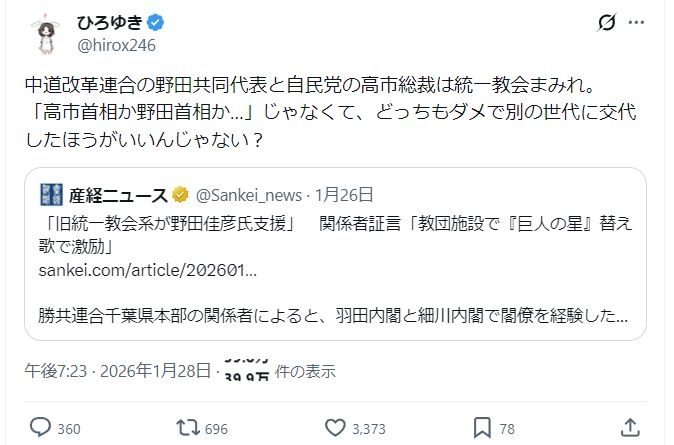Viewport: 674px width, 445px height.
Task: Click the 産経ニュース logo avatar
Action: (x=53, y=194)
